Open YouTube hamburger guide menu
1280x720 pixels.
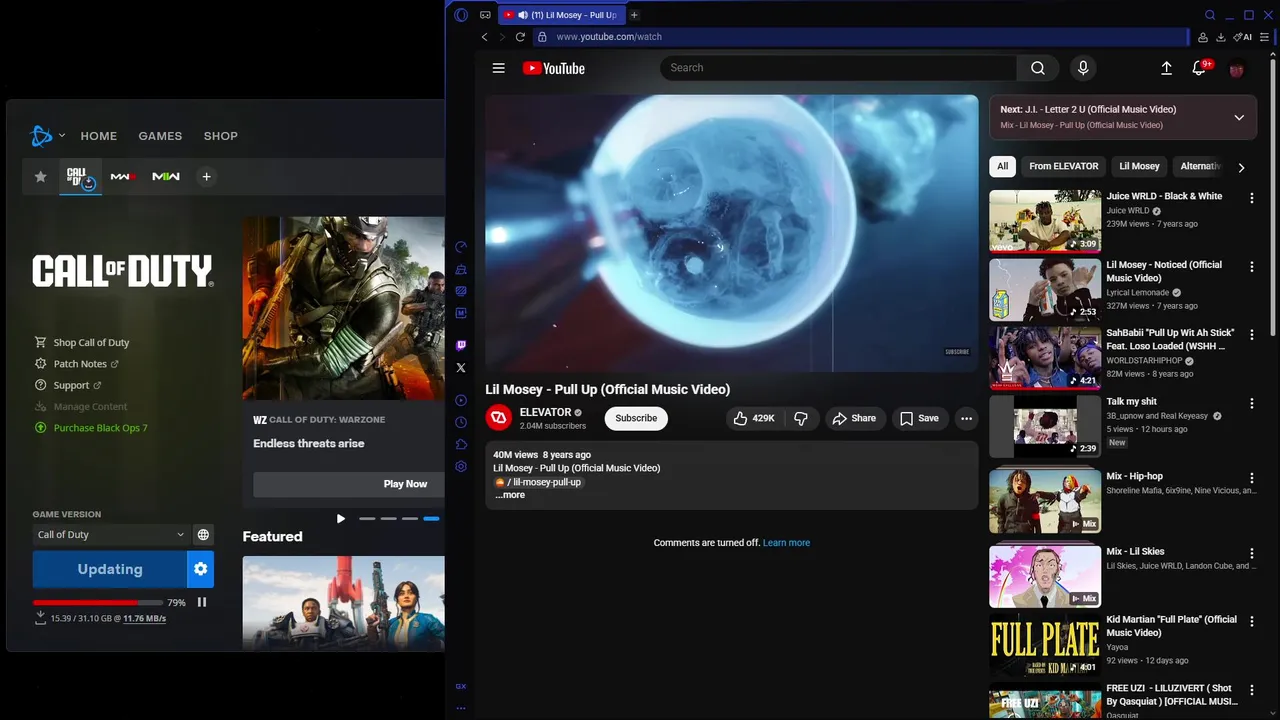pos(498,68)
